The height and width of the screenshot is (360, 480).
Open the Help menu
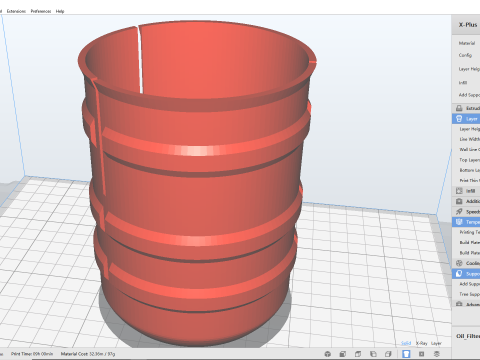tap(60, 11)
